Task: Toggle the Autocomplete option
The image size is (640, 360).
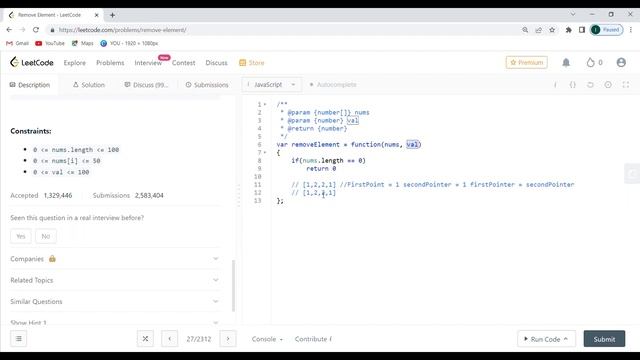Action: [333, 84]
